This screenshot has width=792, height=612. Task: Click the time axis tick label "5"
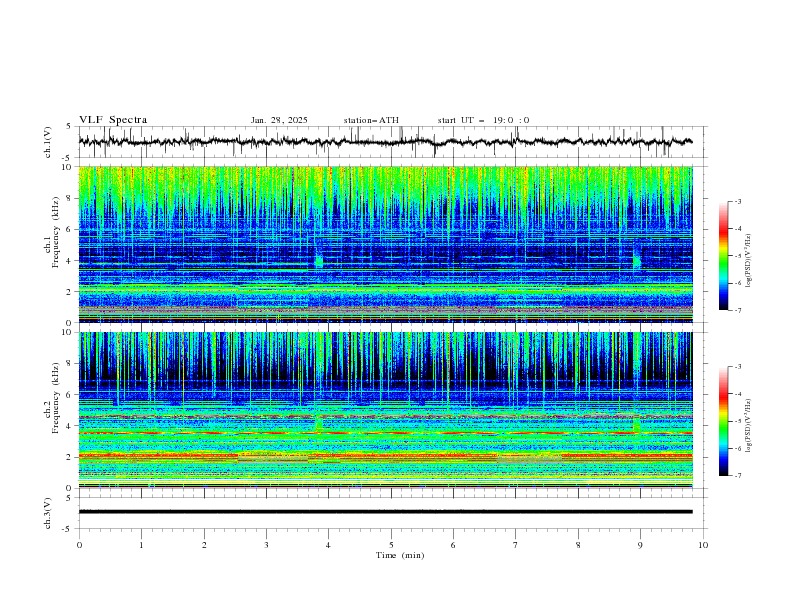coord(391,545)
